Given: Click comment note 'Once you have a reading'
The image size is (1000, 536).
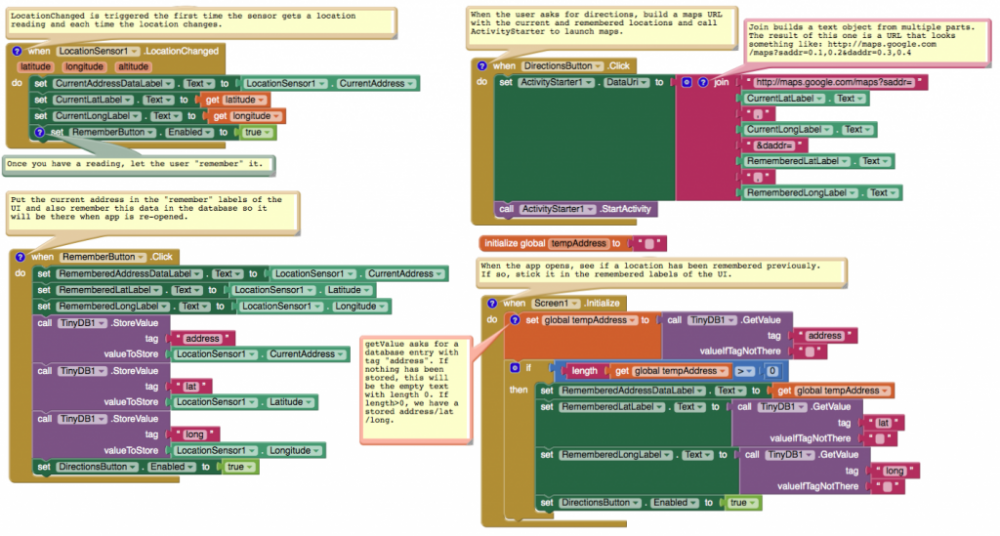Looking at the screenshot, I should click(x=138, y=165).
